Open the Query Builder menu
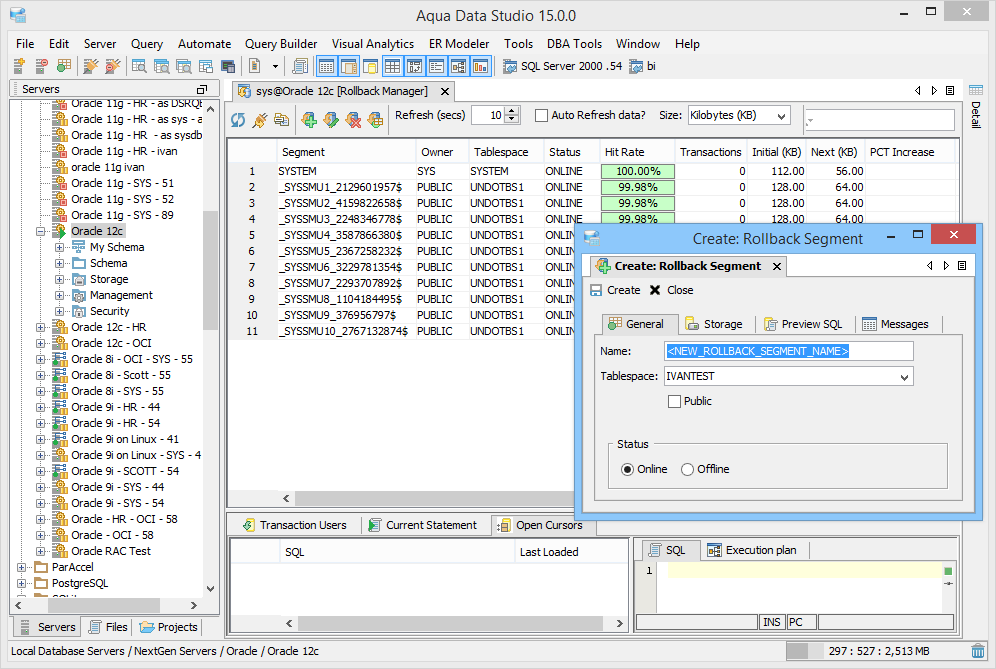The width and height of the screenshot is (996, 669). 281,44
